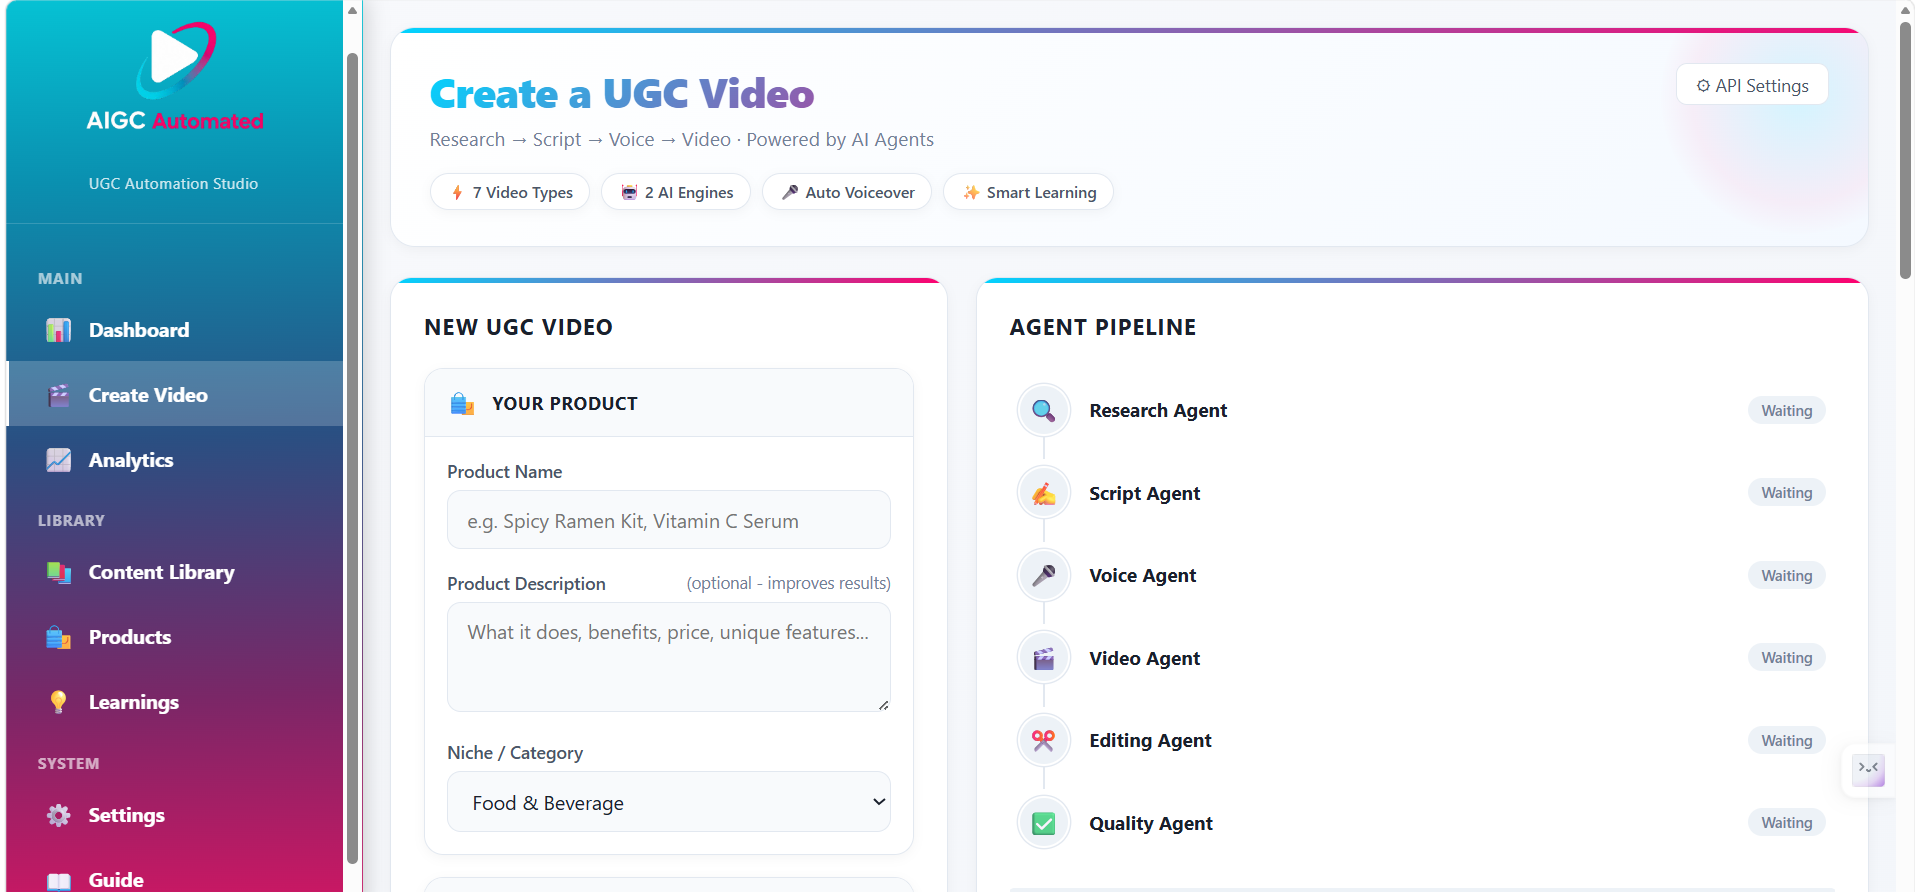Image resolution: width=1917 pixels, height=892 pixels.
Task: Click the Smart Learning pill
Action: tap(1028, 192)
